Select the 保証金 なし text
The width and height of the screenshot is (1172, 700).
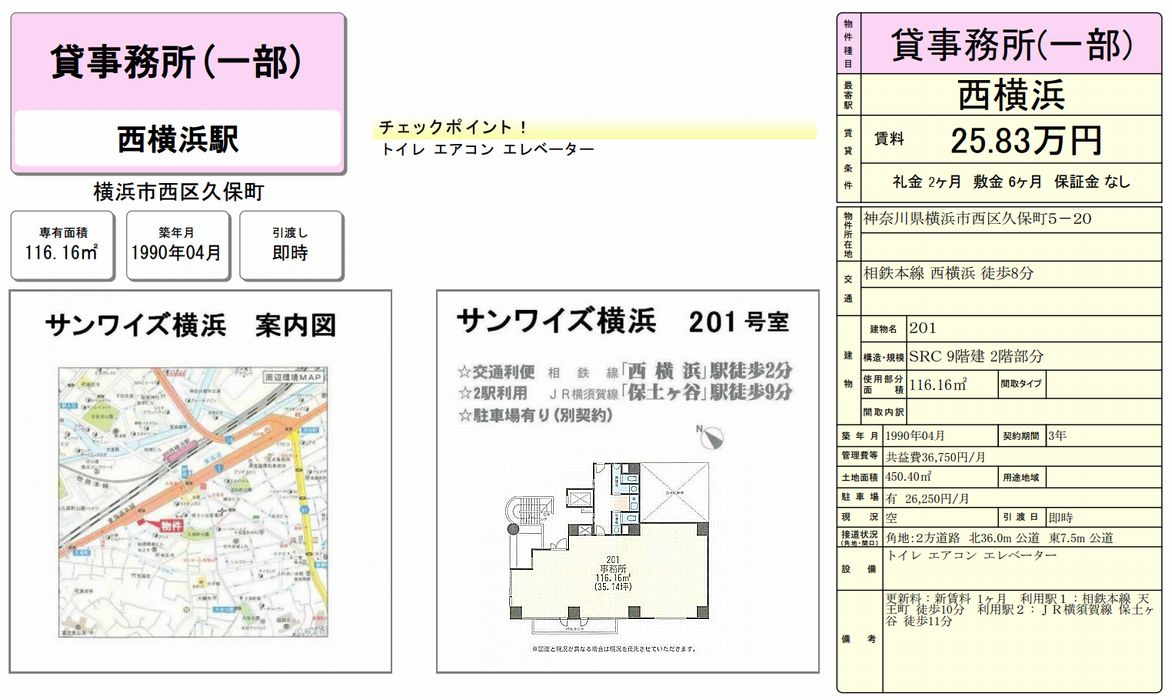pyautogui.click(x=1092, y=182)
